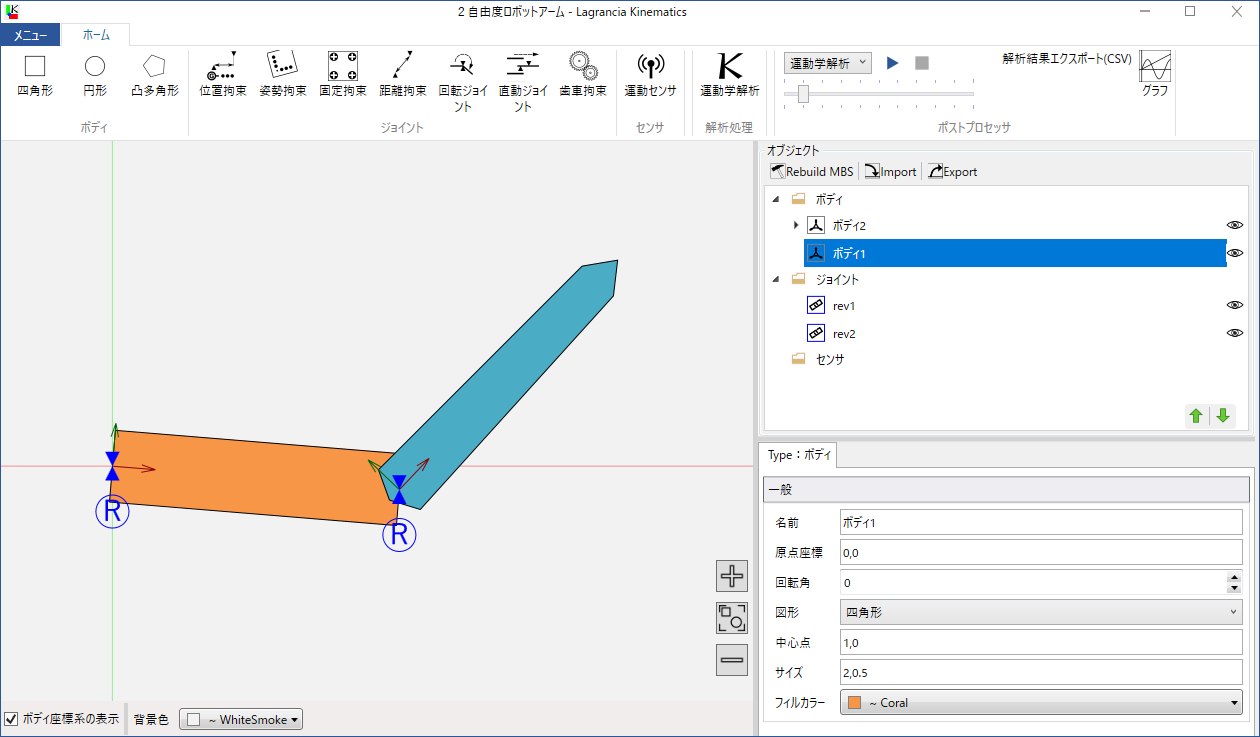Viewport: 1260px width, 737px height.
Task: Click Rebuild MBS button
Action: coord(811,171)
